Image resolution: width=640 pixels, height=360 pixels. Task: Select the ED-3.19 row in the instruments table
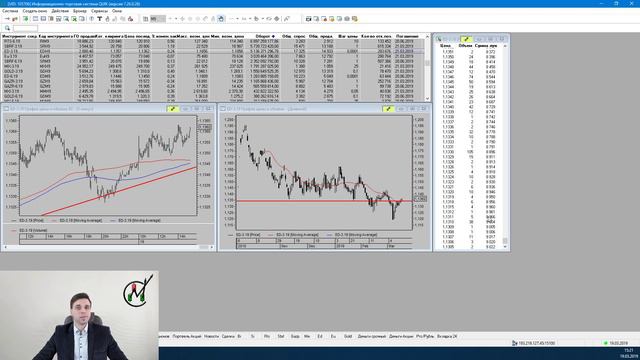pos(213,51)
